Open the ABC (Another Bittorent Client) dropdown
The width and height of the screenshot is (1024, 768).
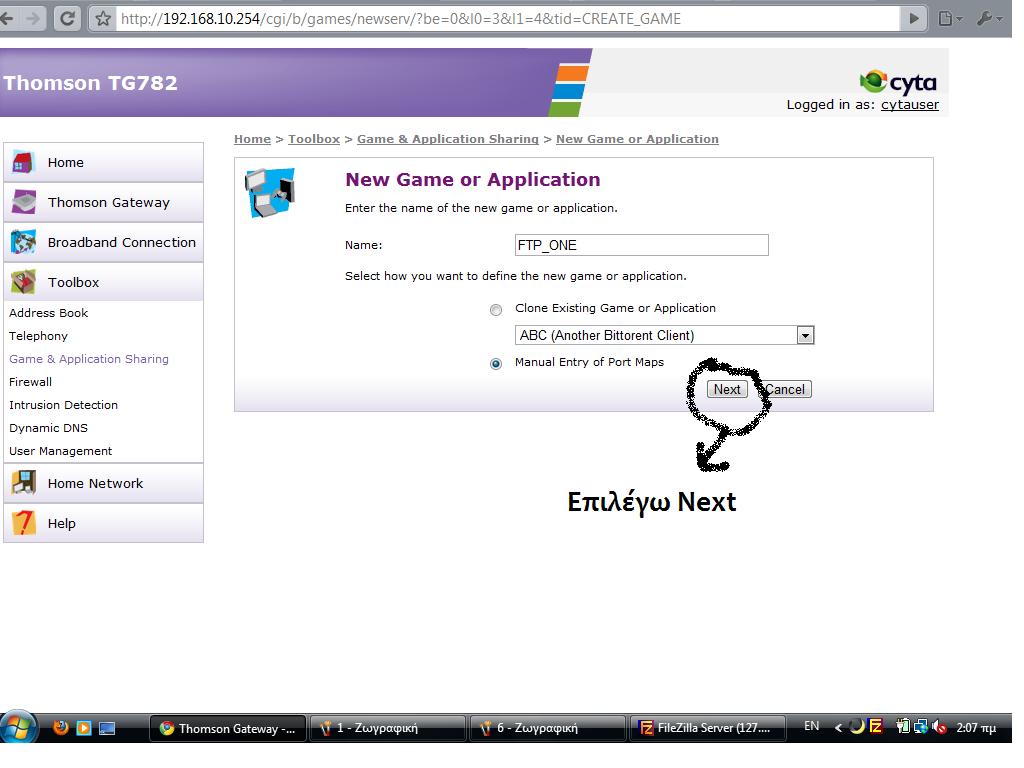point(664,335)
